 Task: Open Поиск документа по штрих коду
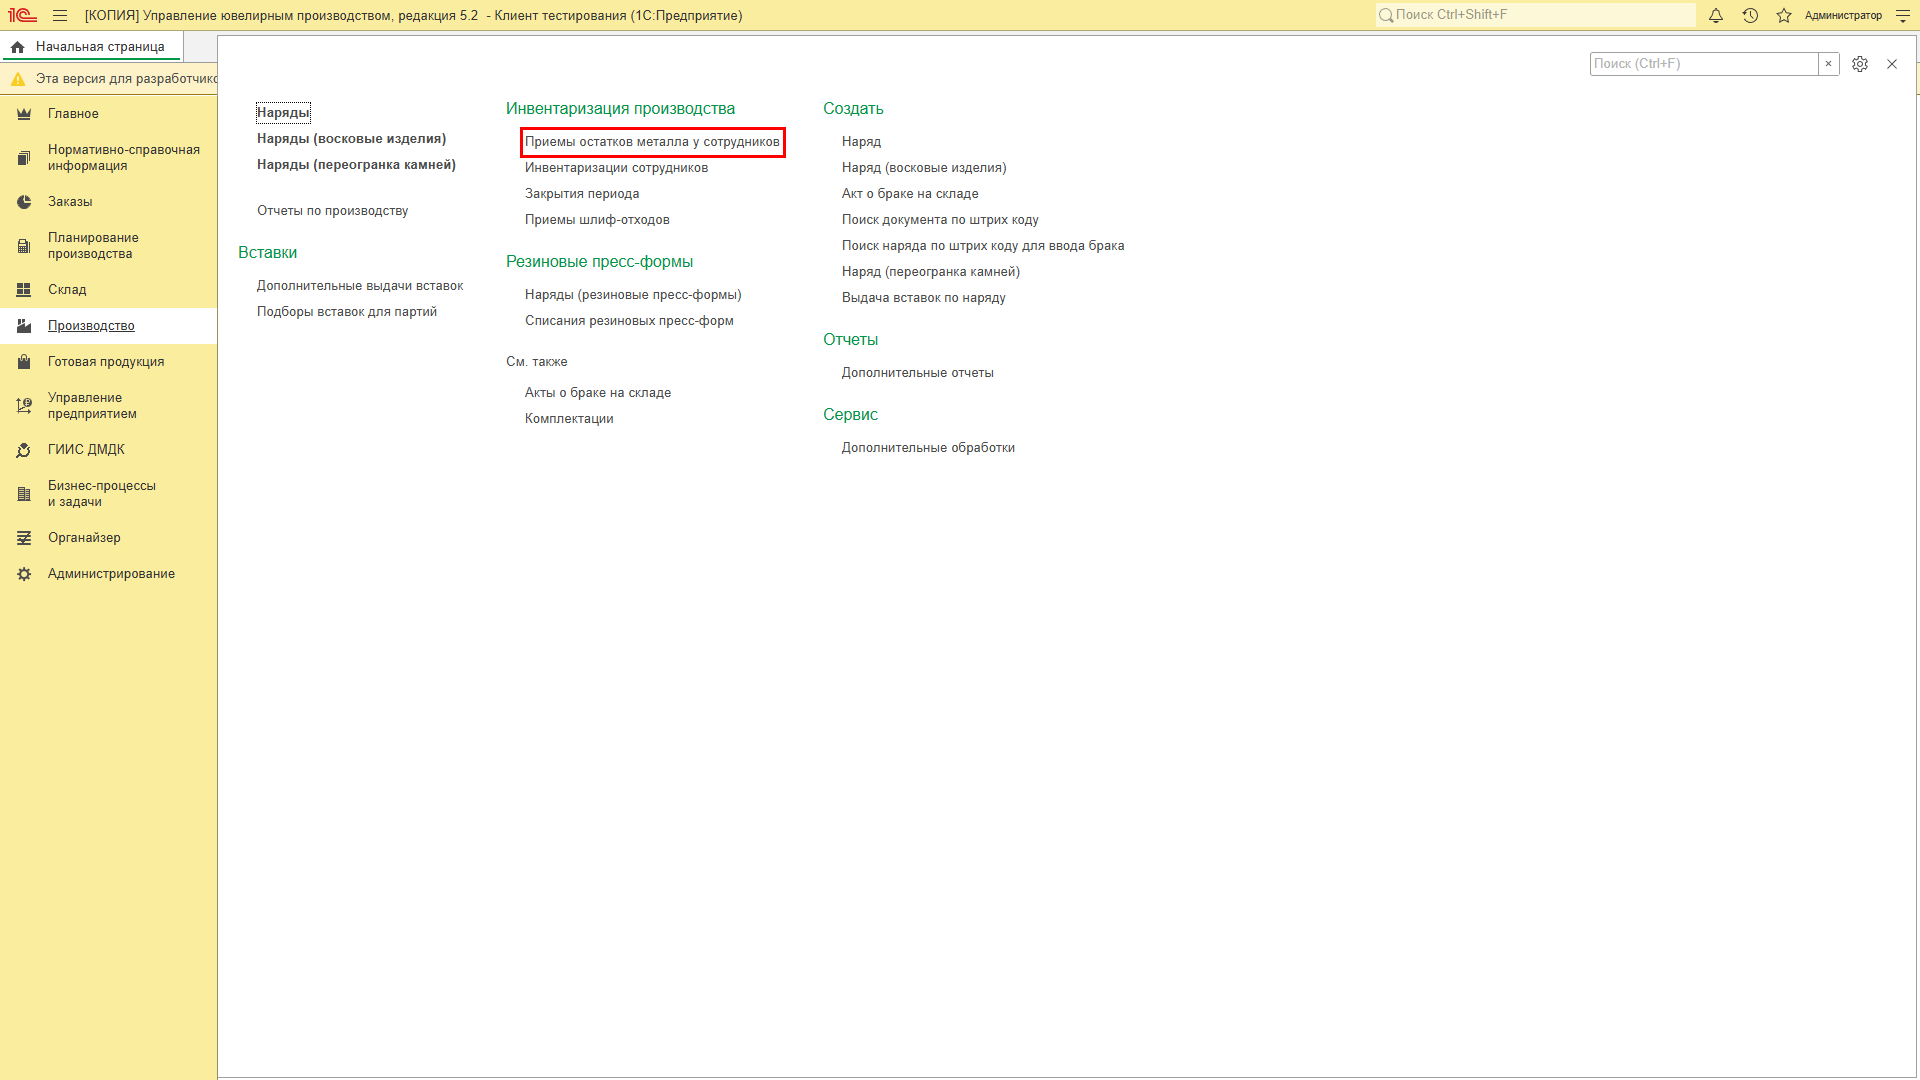coord(940,220)
